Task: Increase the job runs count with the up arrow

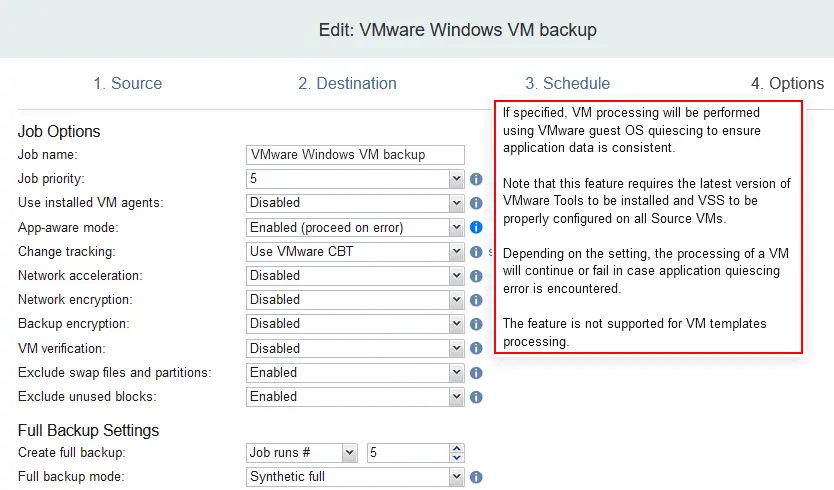Action: coord(456,449)
